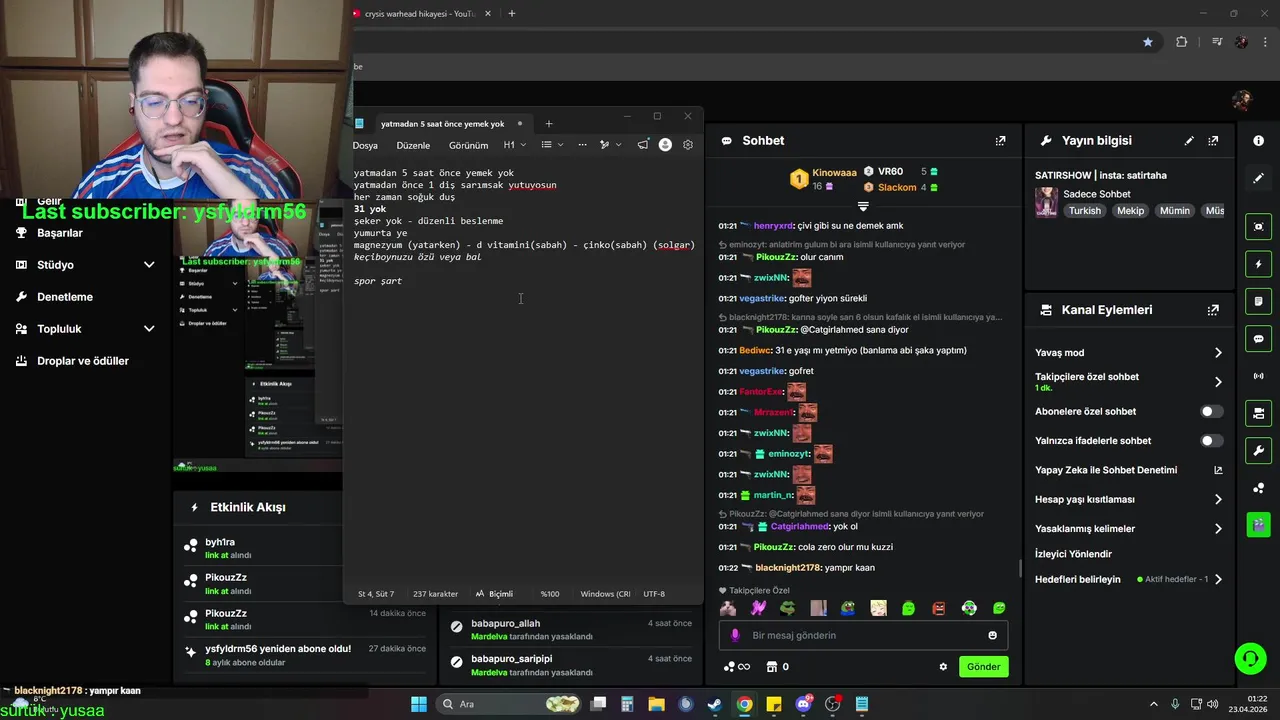This screenshot has height=720, width=1280.
Task: Pop out the Sohbet chat panel
Action: 1000,141
